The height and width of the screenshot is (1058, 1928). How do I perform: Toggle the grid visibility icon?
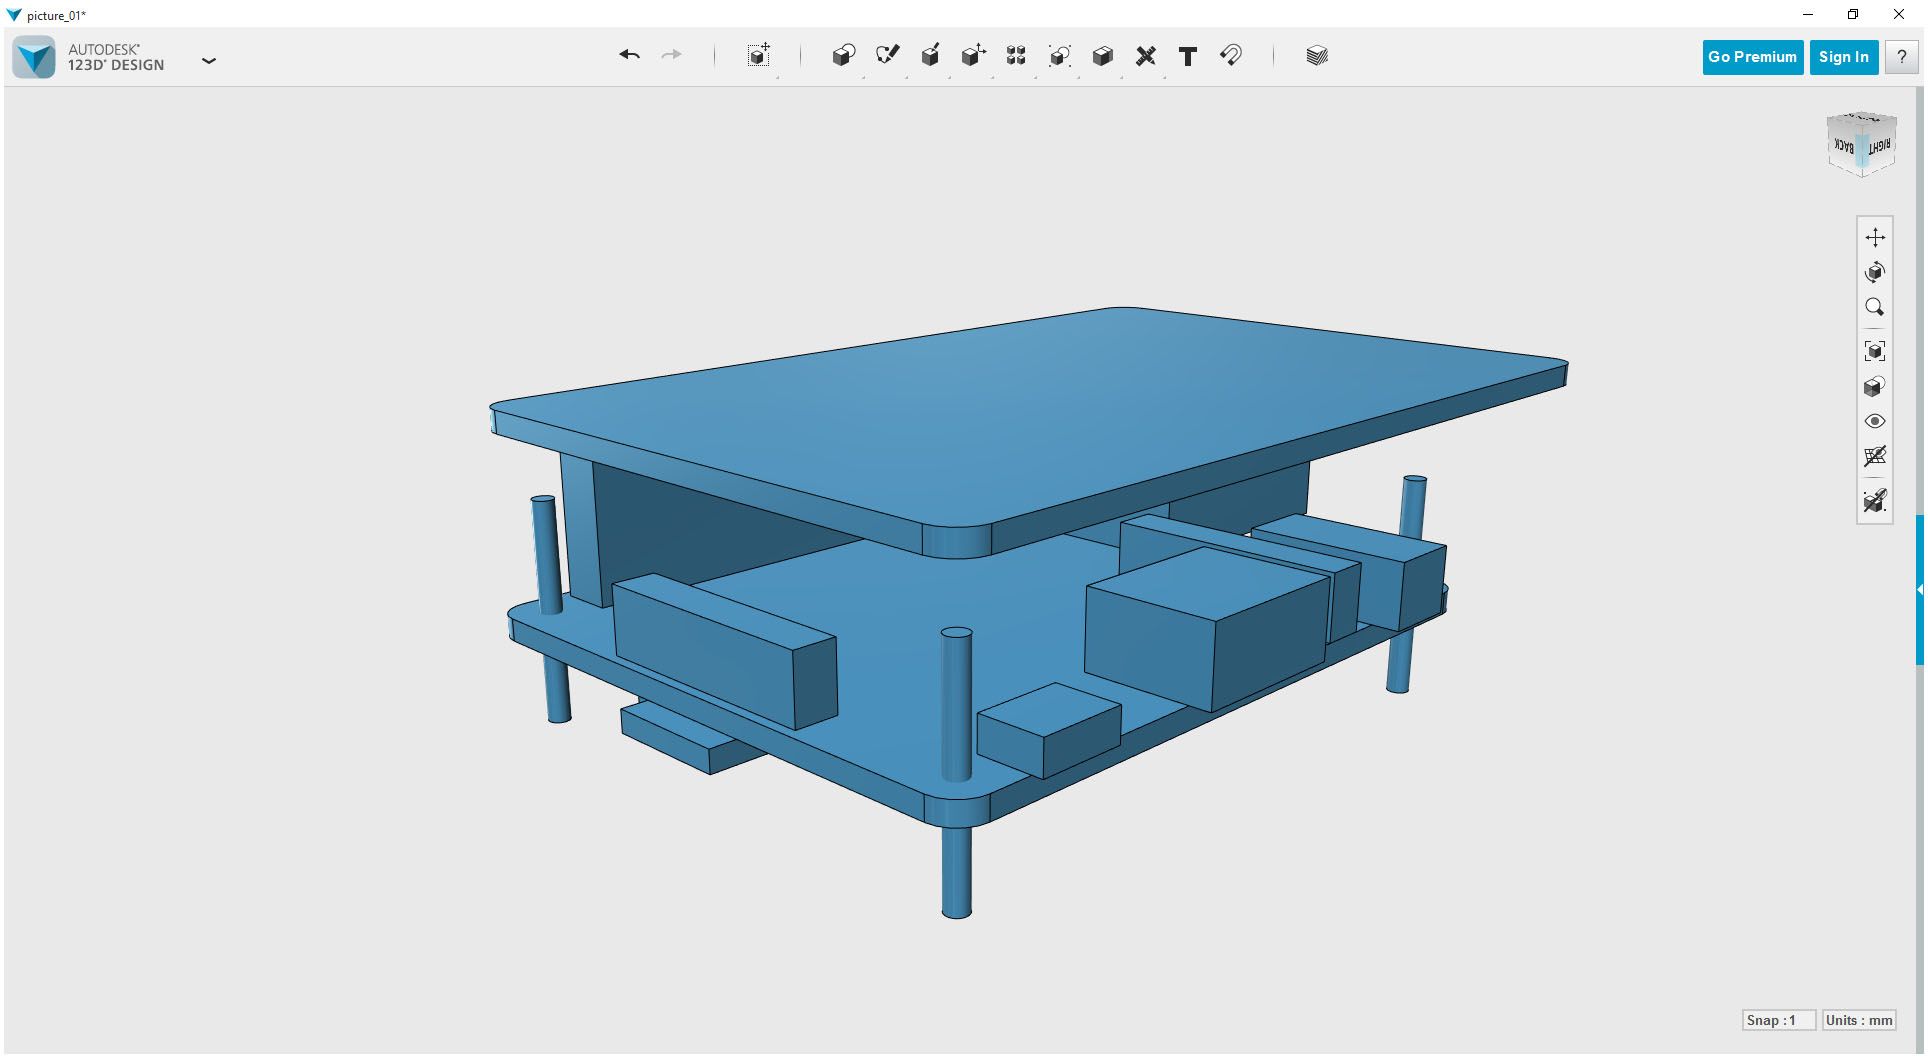tap(1875, 456)
